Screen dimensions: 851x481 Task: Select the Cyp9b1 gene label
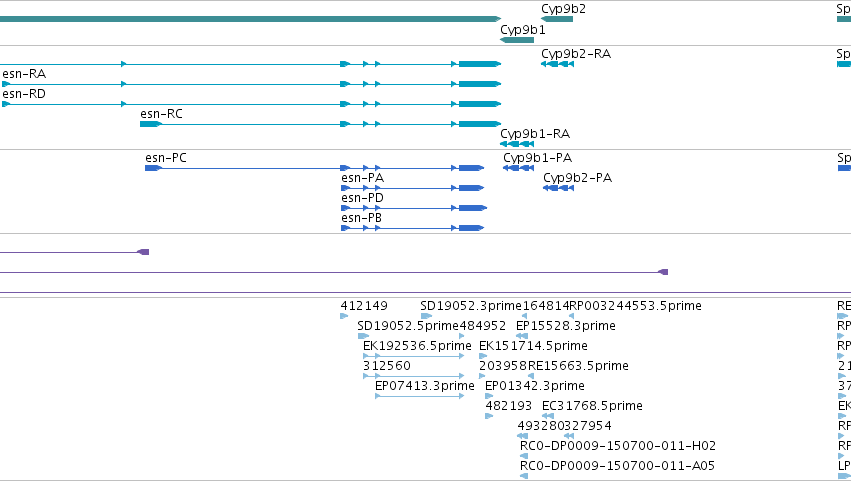pyautogui.click(x=523, y=30)
